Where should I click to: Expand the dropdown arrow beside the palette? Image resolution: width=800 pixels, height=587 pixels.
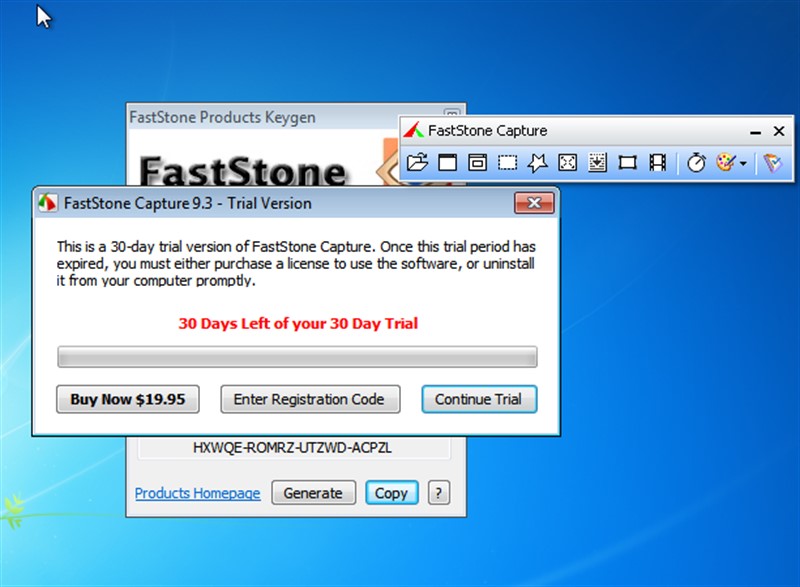743,164
